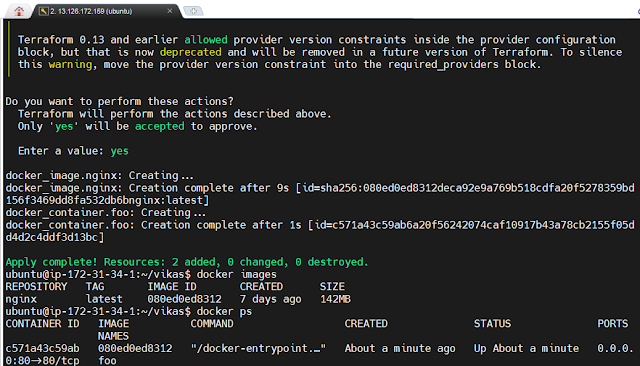Click the session tab's terminal icon
Screen dimensions: 640x366
[x=43, y=11]
